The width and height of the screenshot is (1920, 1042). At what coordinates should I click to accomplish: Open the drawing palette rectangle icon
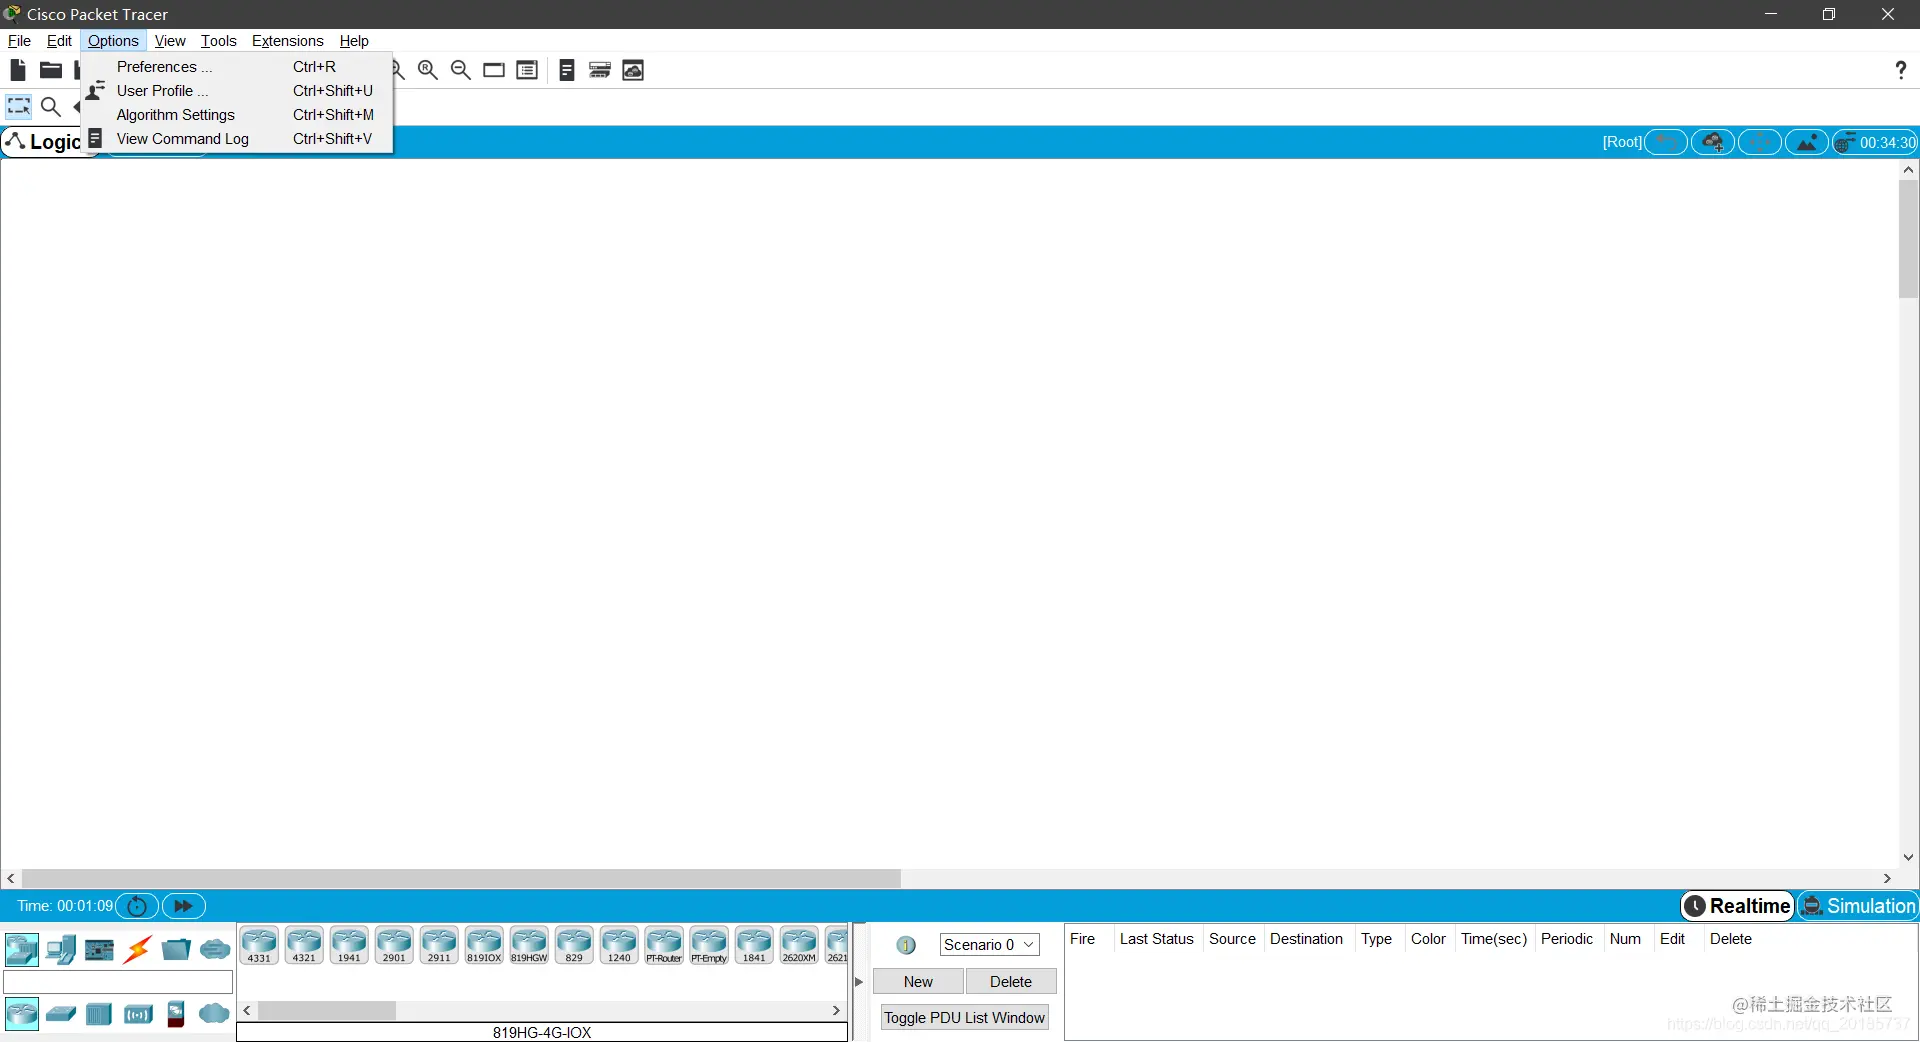[494, 70]
